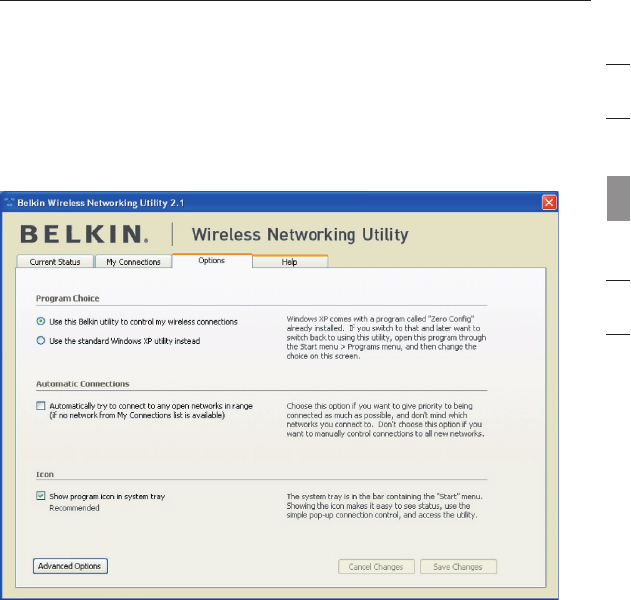The width and height of the screenshot is (631, 600).
Task: Click the 'Program Choice' section heading
Action: 68,298
